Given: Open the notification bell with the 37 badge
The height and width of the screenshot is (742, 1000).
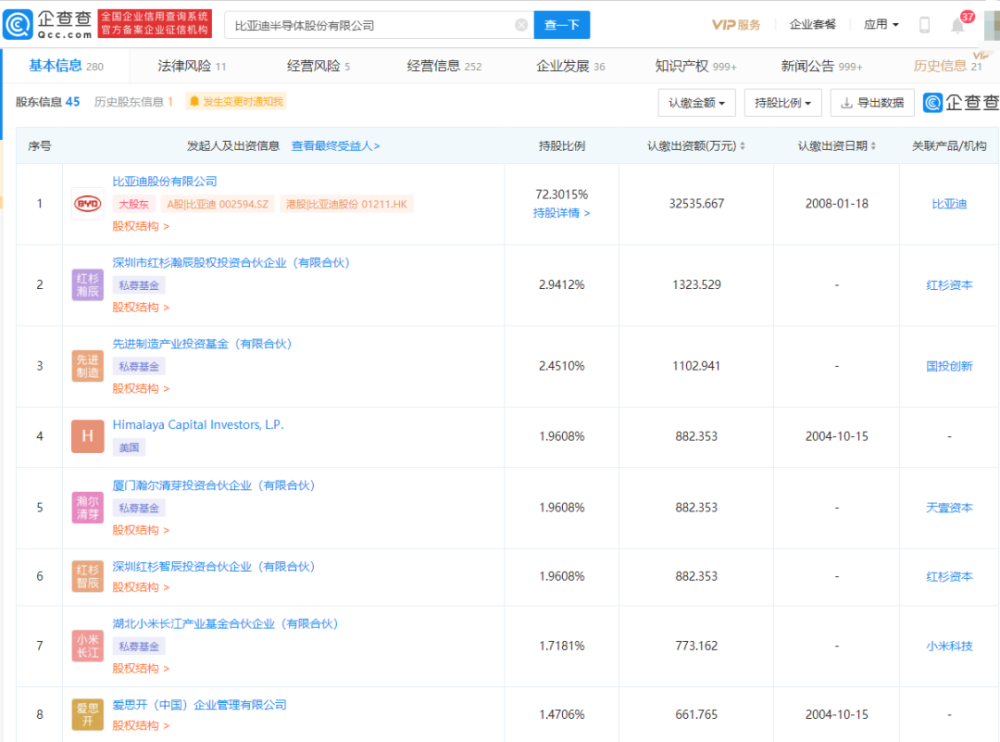Looking at the screenshot, I should point(957,25).
